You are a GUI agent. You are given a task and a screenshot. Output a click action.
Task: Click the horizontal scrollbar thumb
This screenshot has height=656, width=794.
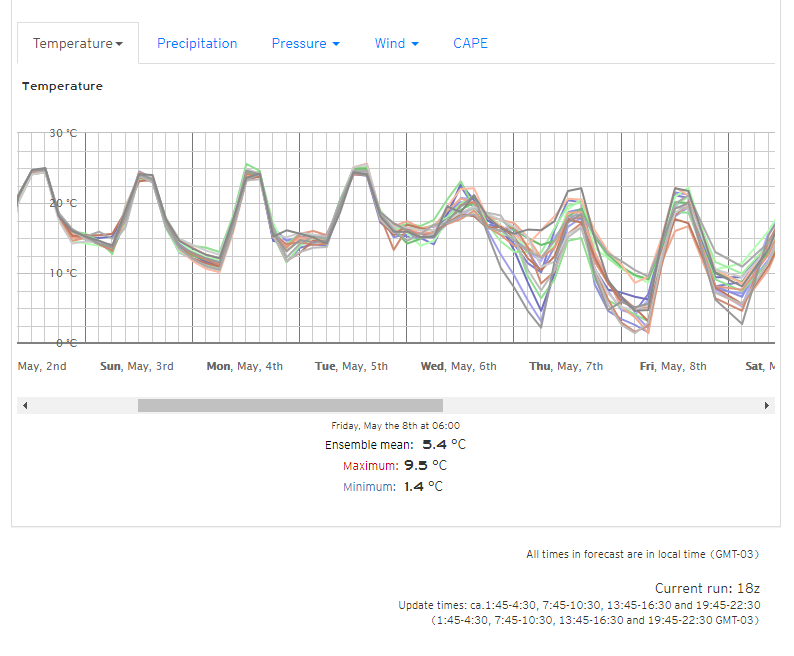point(290,405)
